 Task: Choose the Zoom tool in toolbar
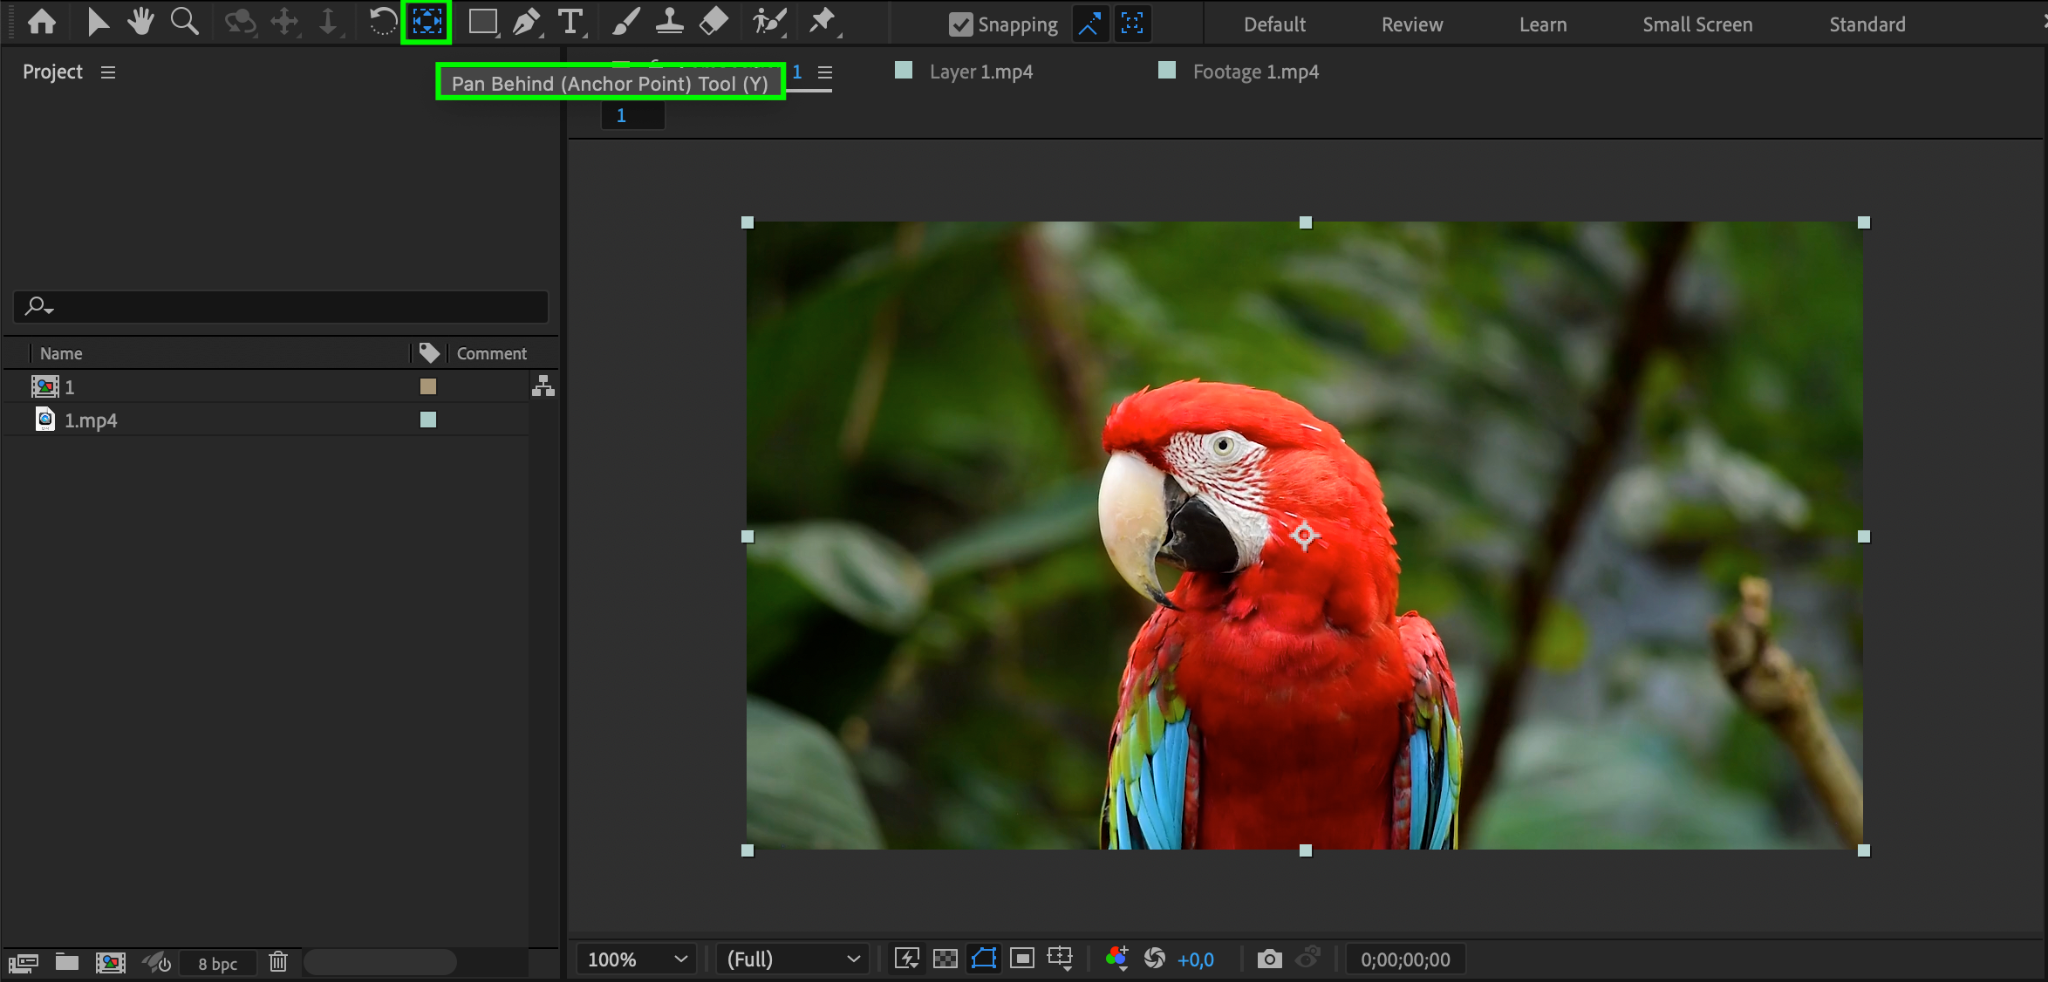[x=184, y=22]
